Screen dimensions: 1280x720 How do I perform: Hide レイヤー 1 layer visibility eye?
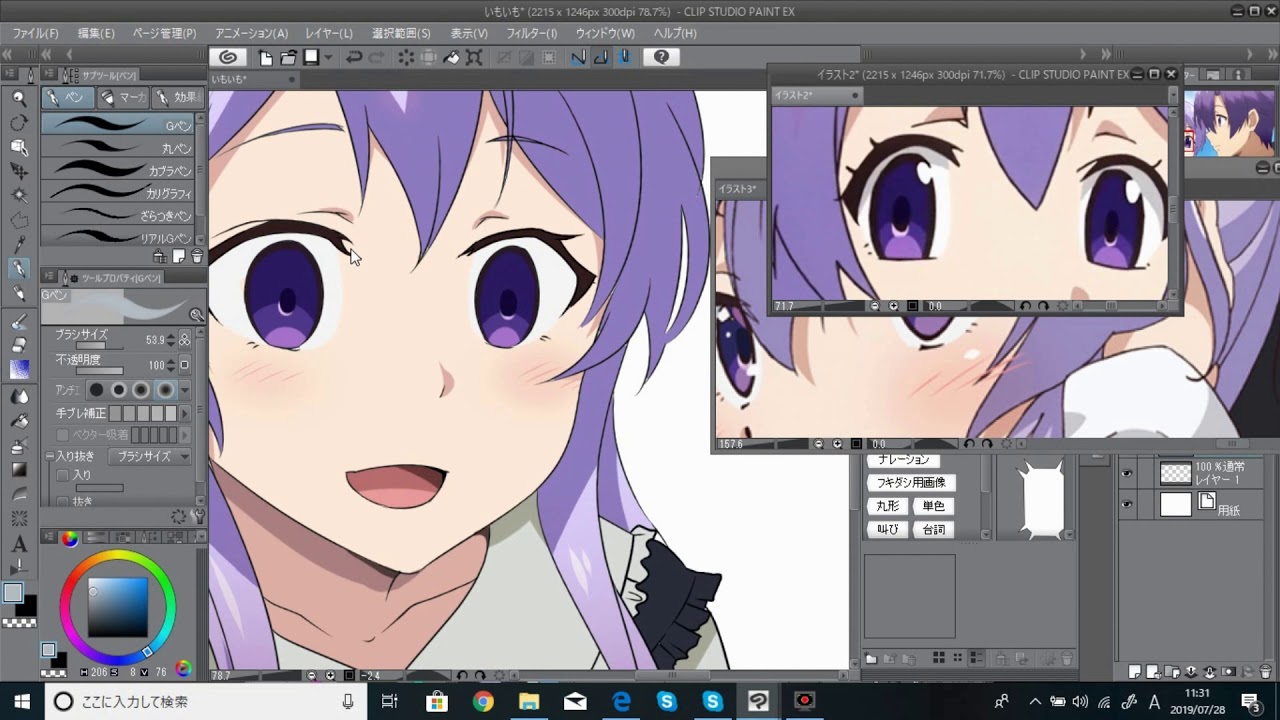(1127, 473)
